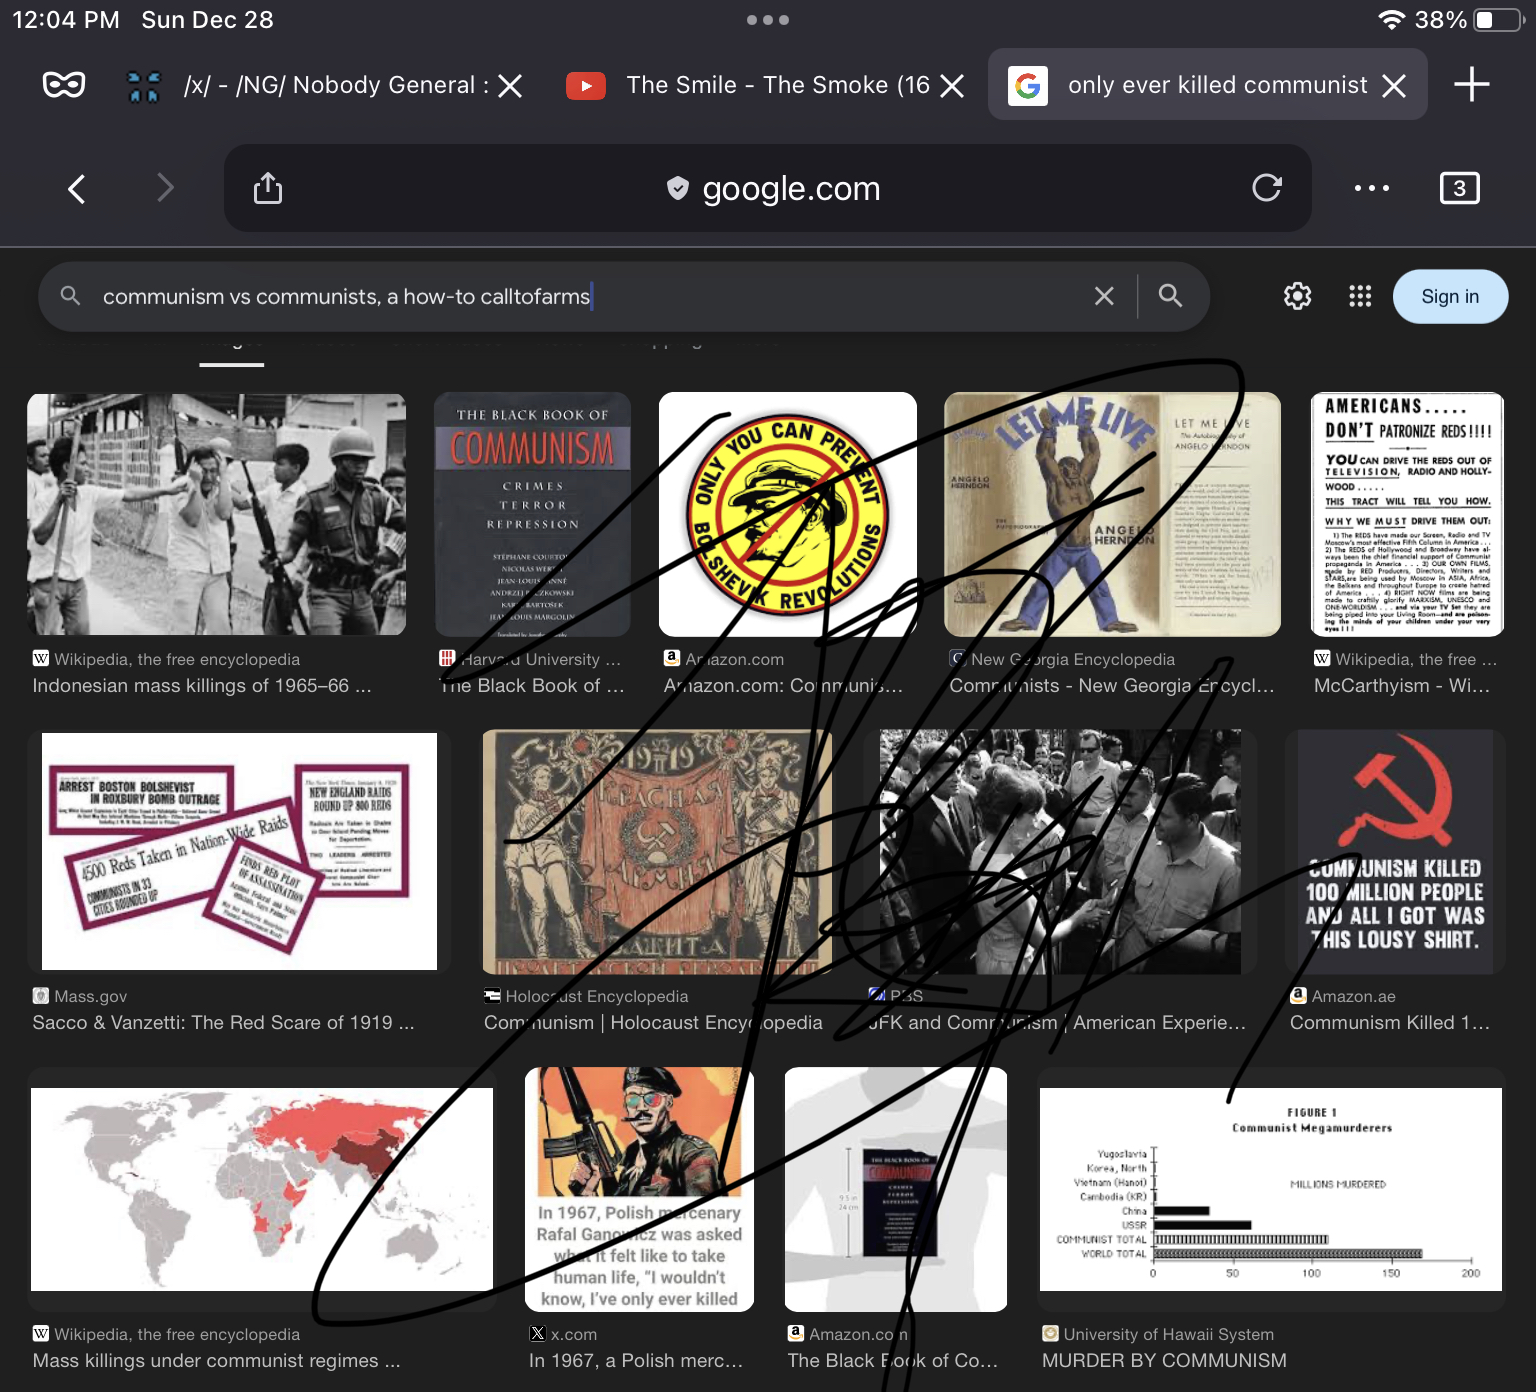Image resolution: width=1536 pixels, height=1392 pixels.
Task: Open JFK and Communism American Experience link
Action: [1057, 1023]
